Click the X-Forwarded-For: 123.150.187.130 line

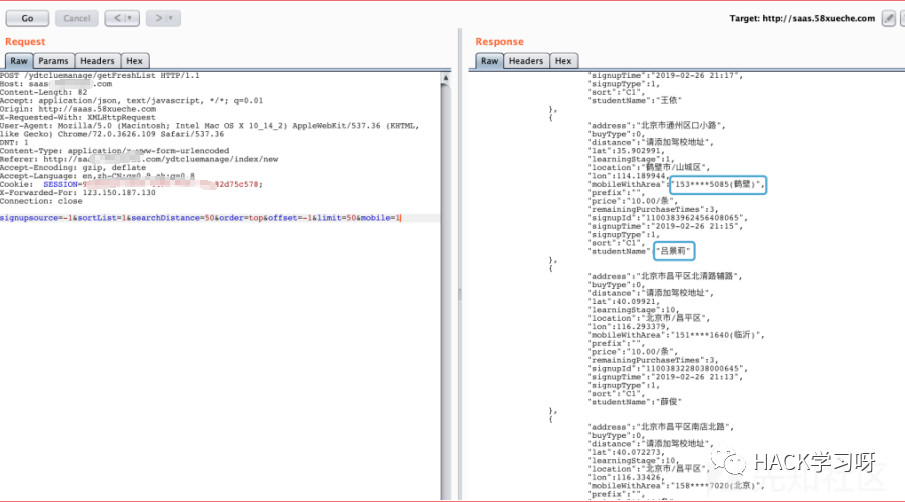click(x=78, y=193)
